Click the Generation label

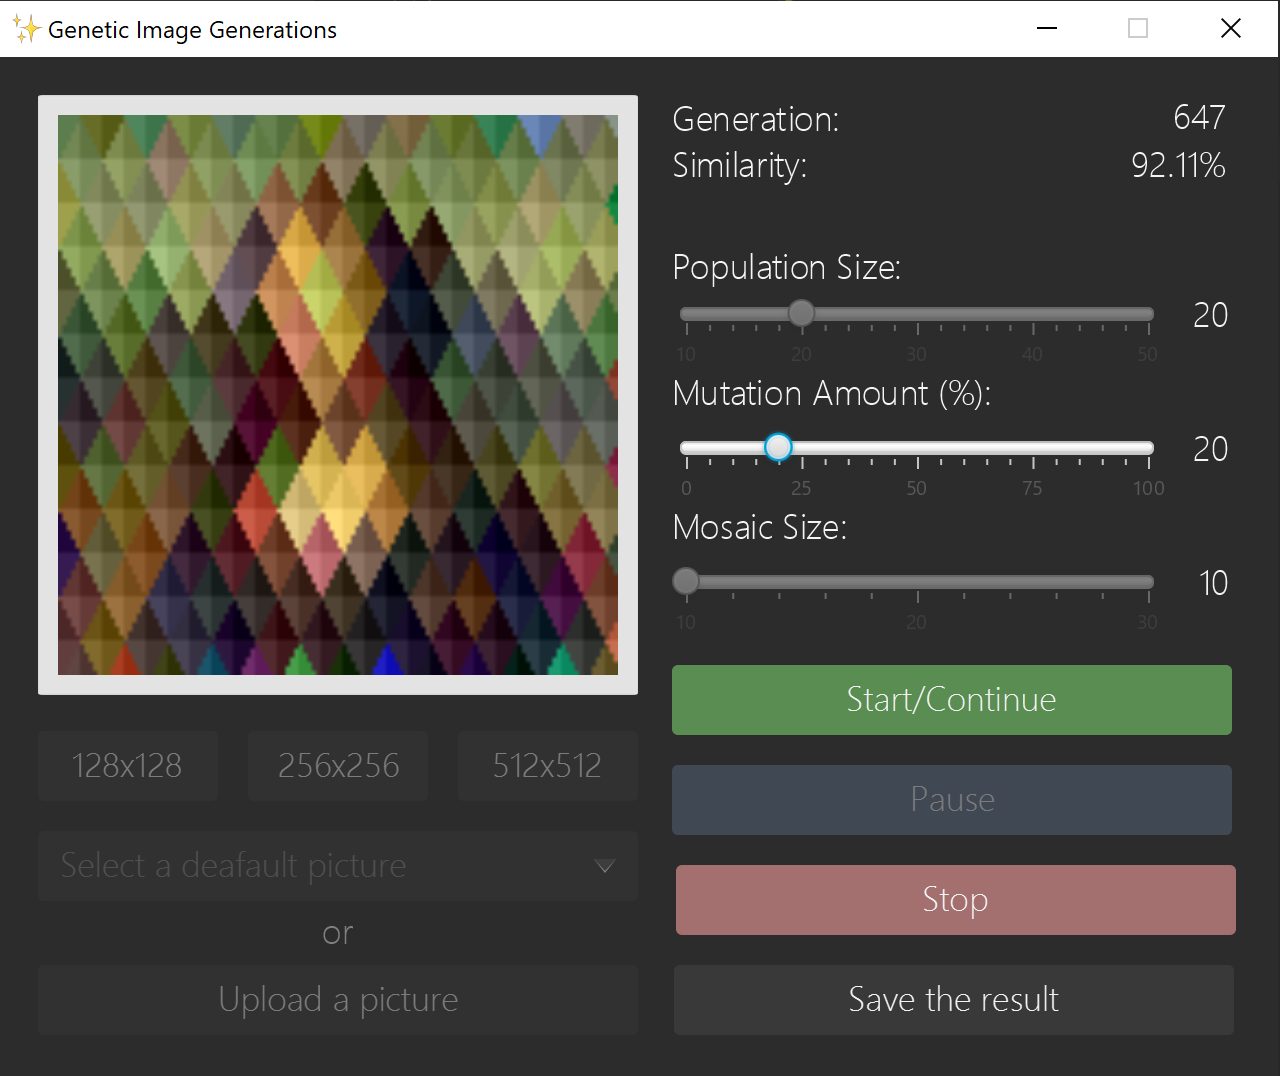[756, 119]
